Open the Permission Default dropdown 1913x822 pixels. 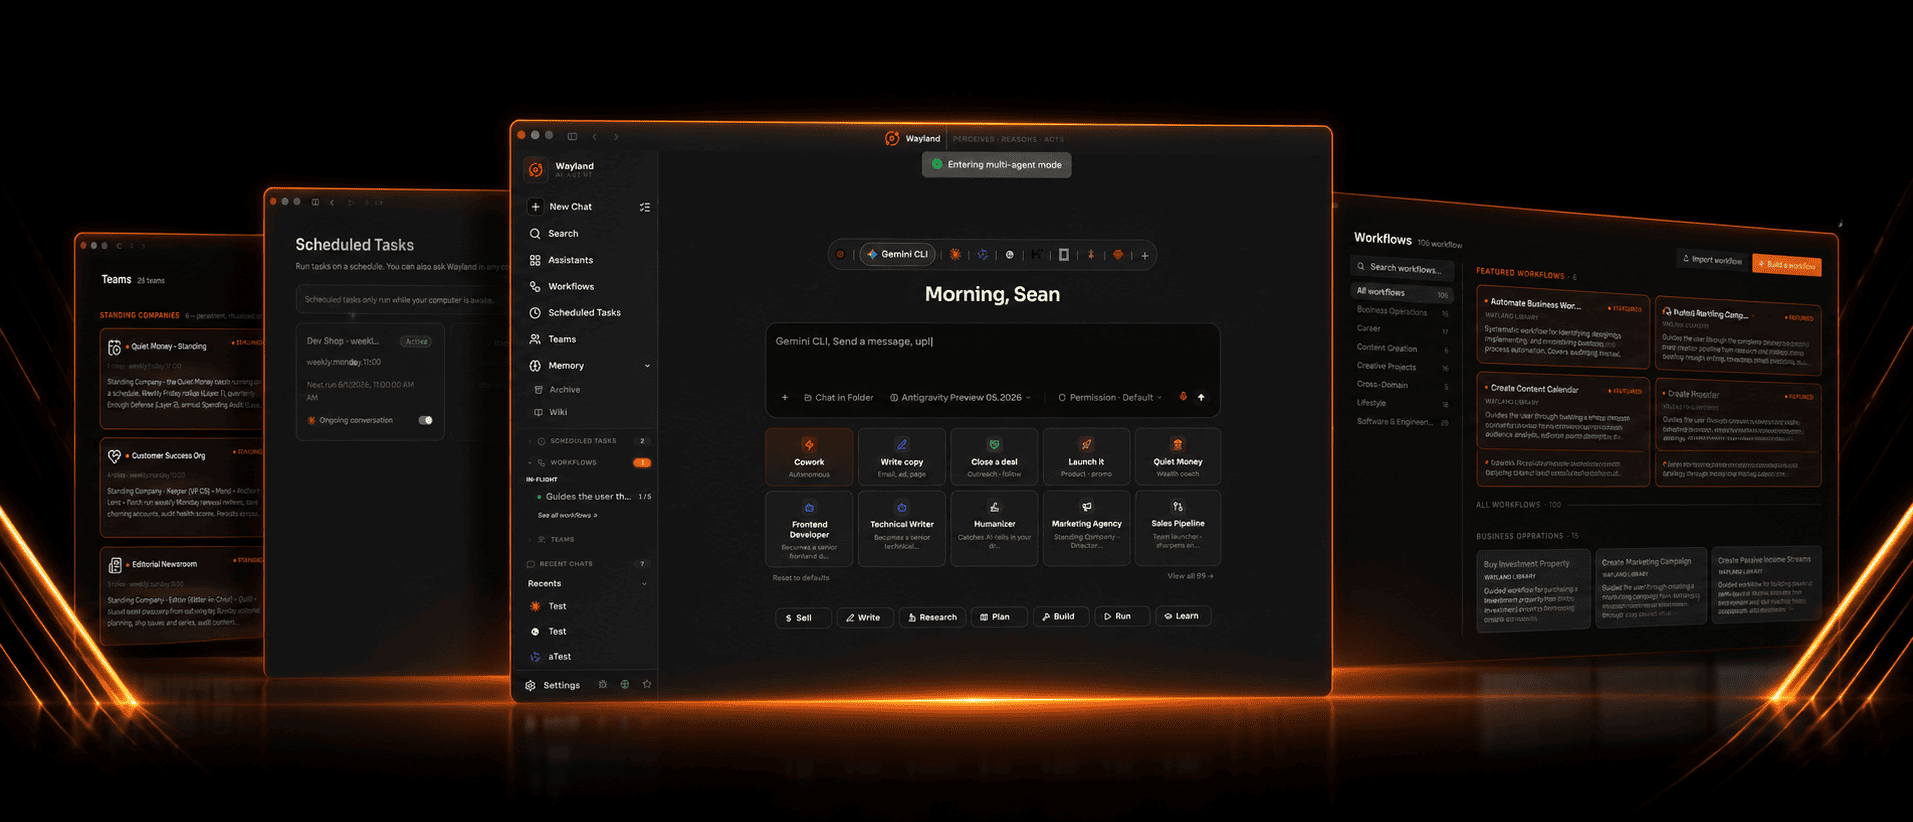1110,397
